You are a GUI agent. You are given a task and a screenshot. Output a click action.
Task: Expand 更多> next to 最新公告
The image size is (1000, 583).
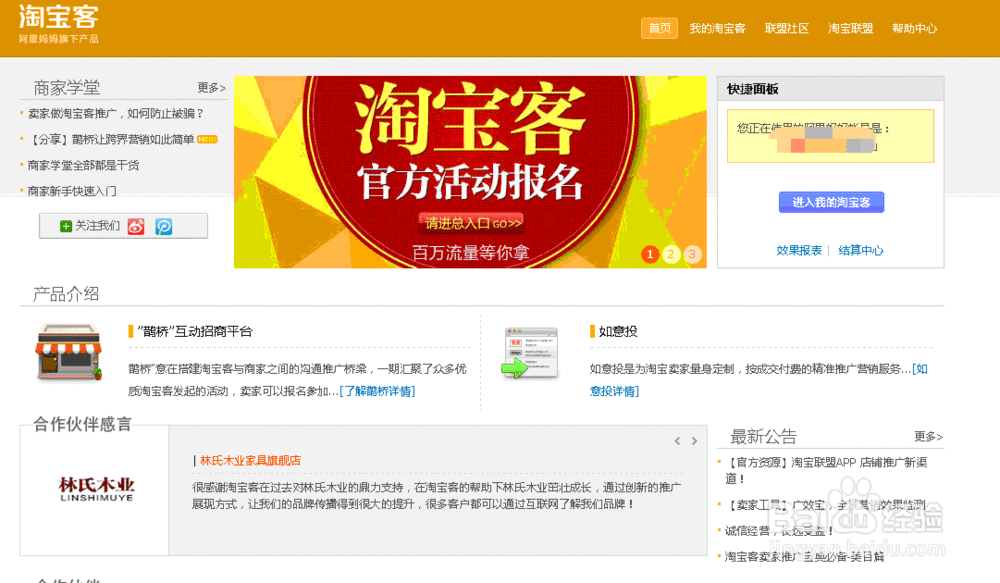pos(929,437)
